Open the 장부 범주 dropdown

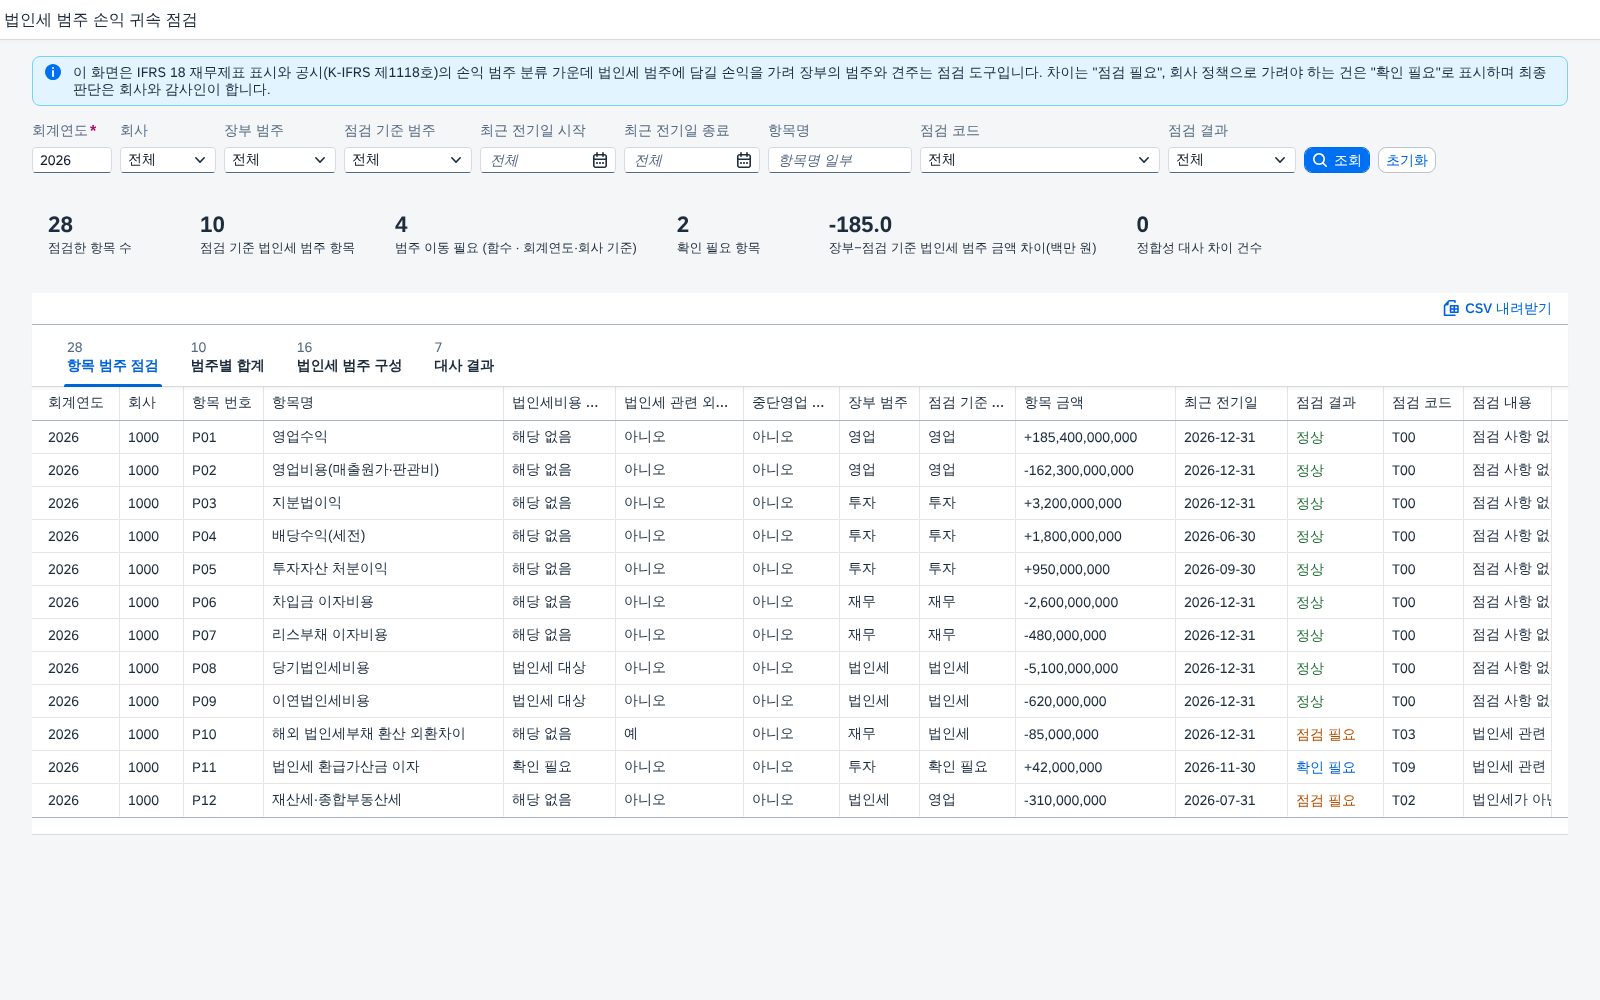pos(279,160)
